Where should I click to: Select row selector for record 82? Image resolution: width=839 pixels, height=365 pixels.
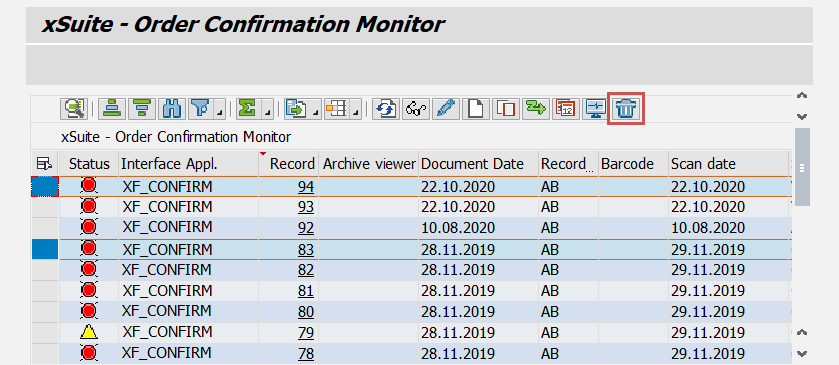[x=45, y=270]
